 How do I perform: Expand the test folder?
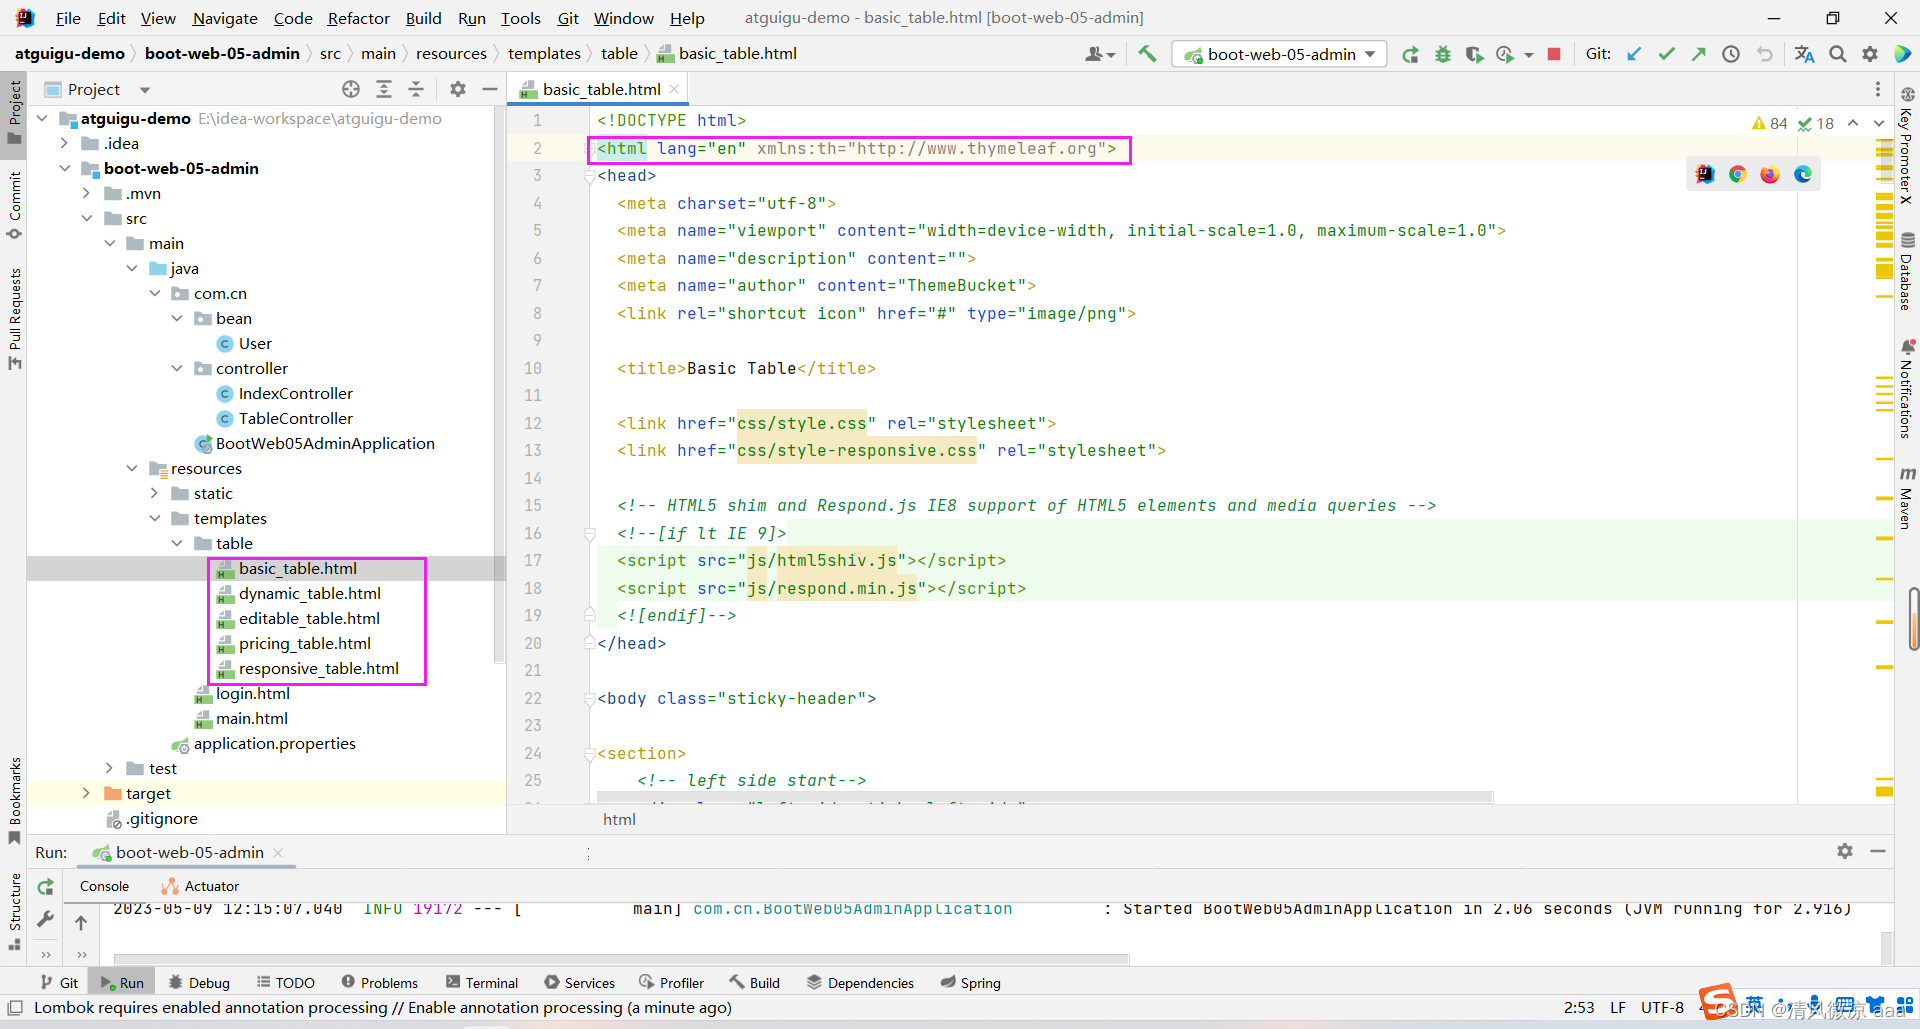pos(109,768)
